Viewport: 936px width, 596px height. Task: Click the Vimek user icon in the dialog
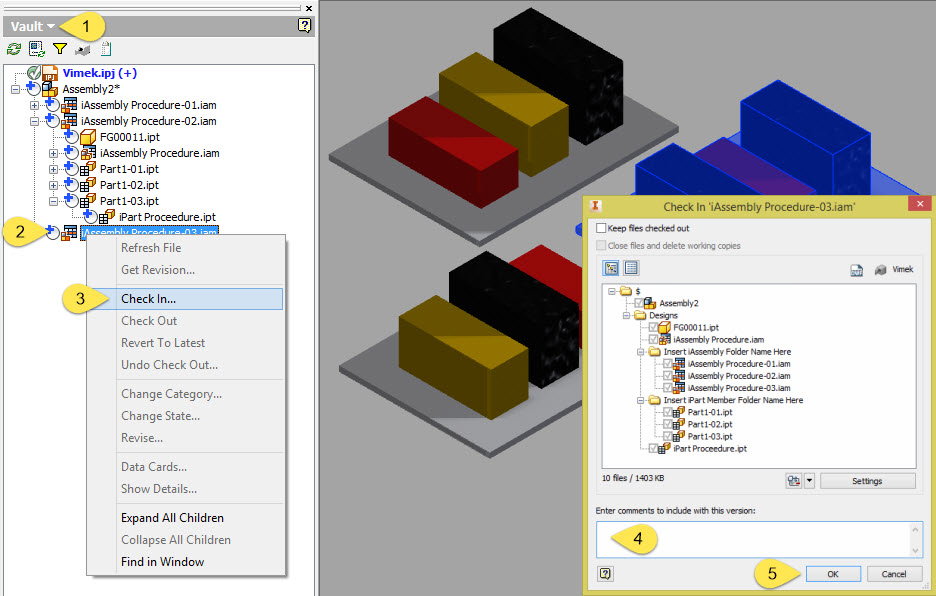click(x=881, y=269)
